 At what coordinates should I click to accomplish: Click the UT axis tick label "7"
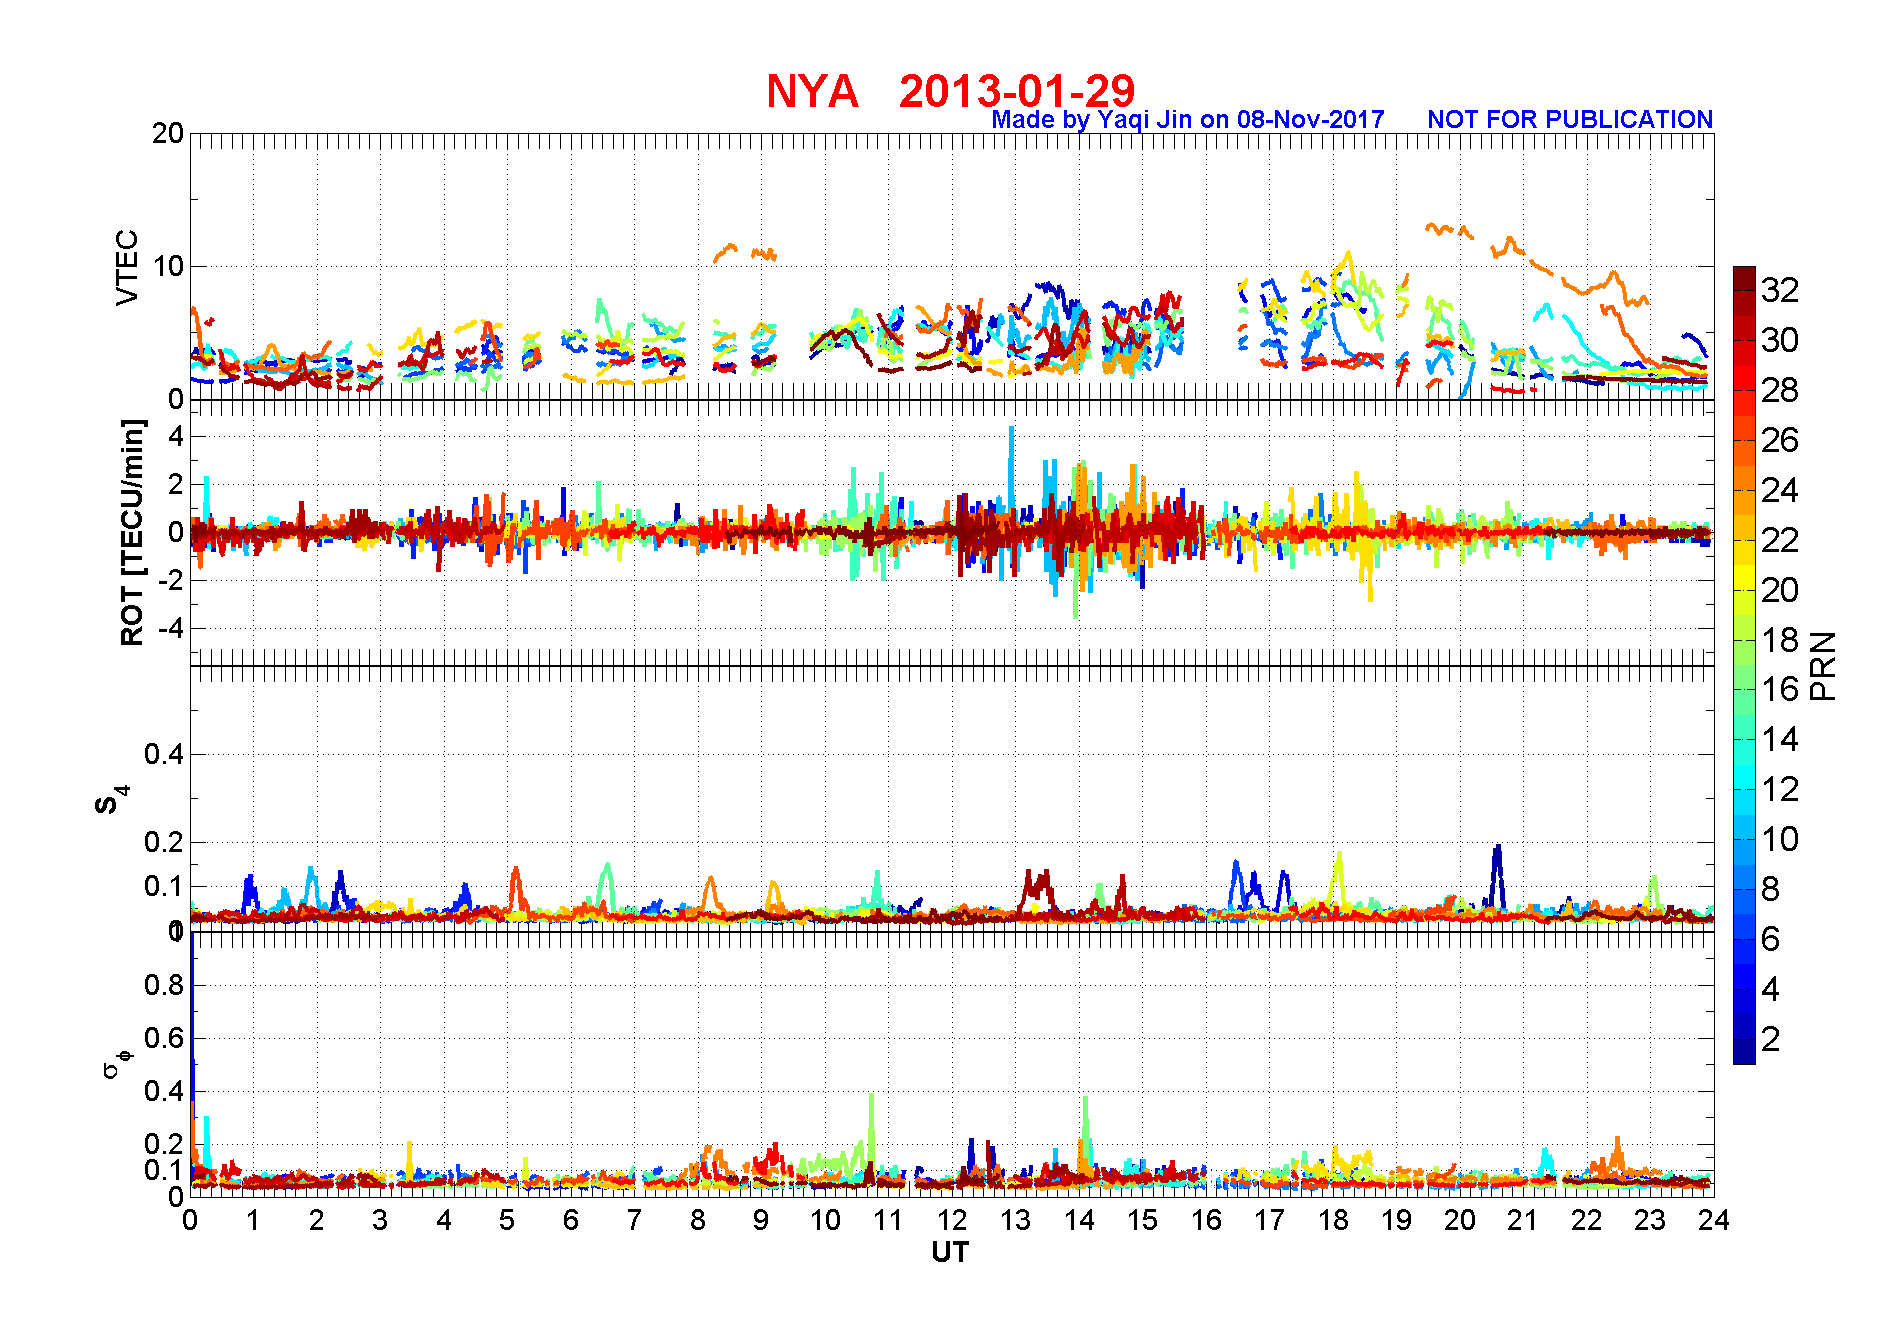[634, 1220]
